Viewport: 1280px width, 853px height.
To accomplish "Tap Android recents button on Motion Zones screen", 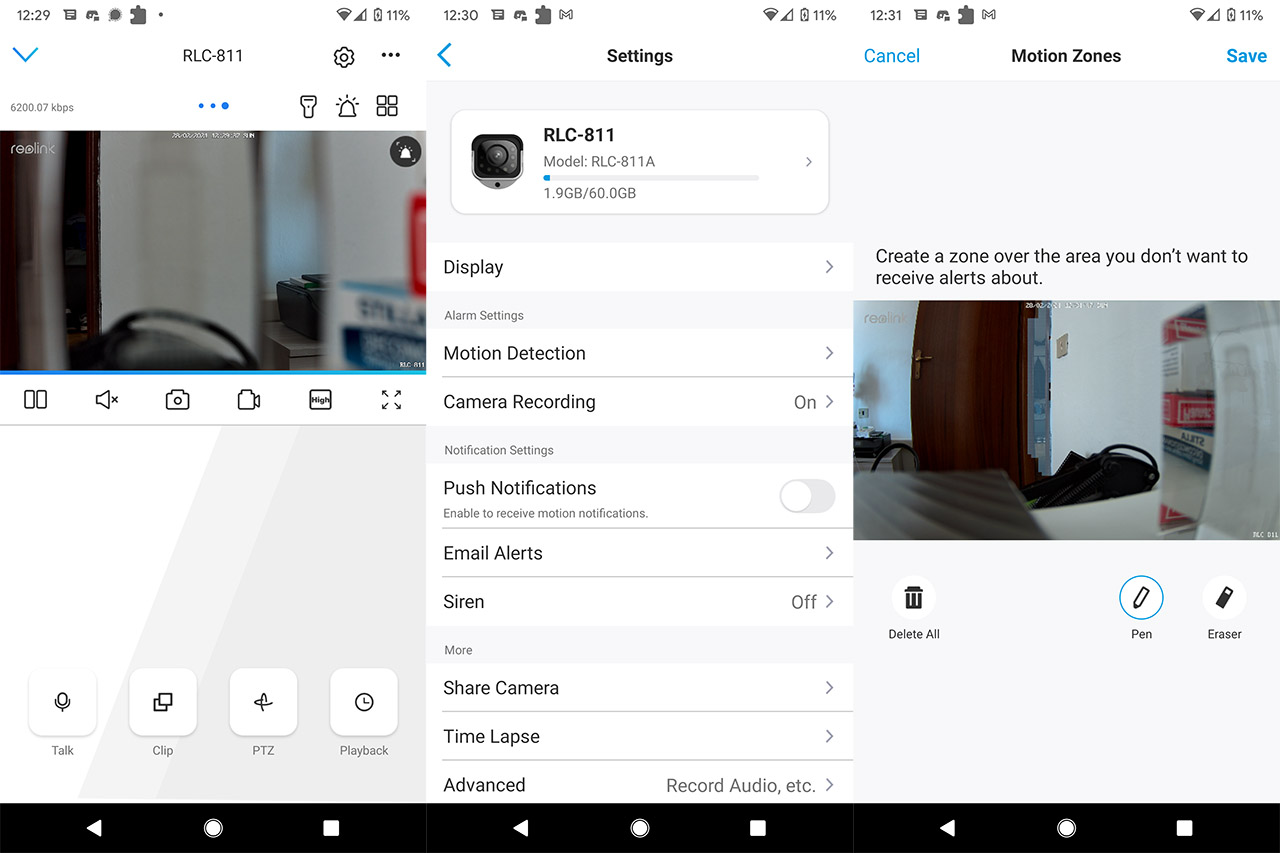I will pyautogui.click(x=1184, y=828).
